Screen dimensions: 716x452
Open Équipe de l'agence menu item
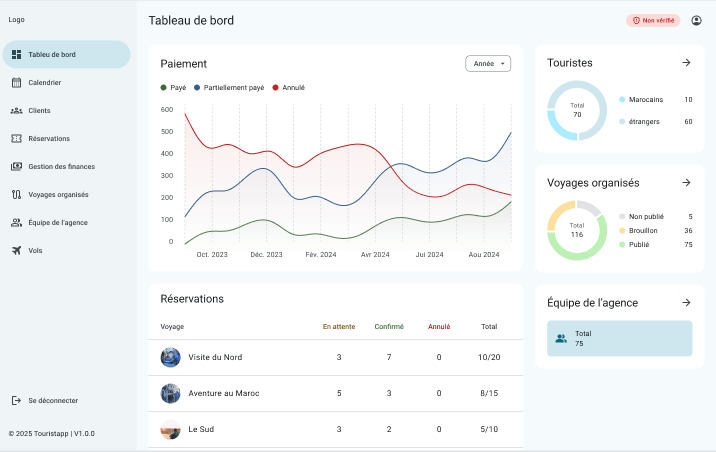tap(60, 223)
